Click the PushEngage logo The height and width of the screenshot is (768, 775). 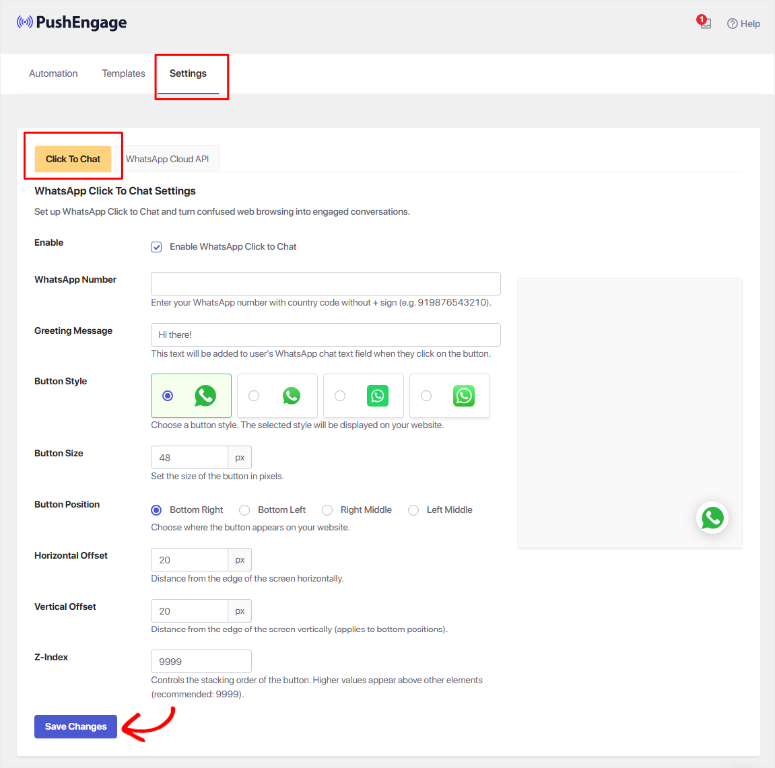pyautogui.click(x=72, y=22)
